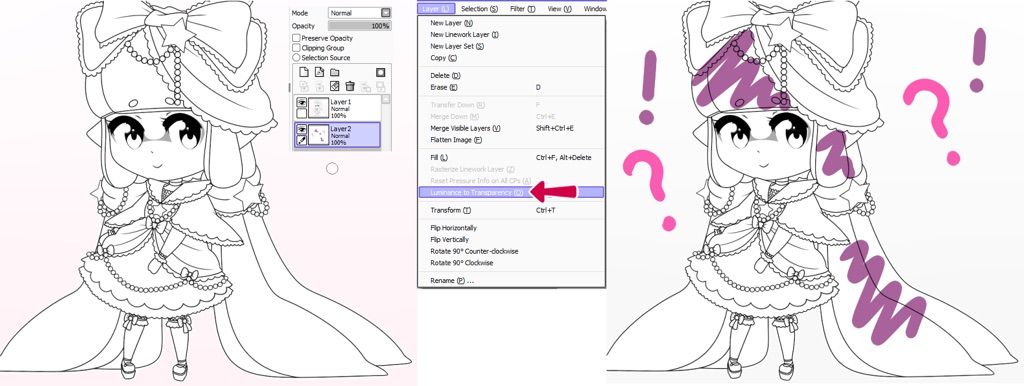Click the pen icon on Layer 2
1024x386 pixels.
tap(301, 140)
